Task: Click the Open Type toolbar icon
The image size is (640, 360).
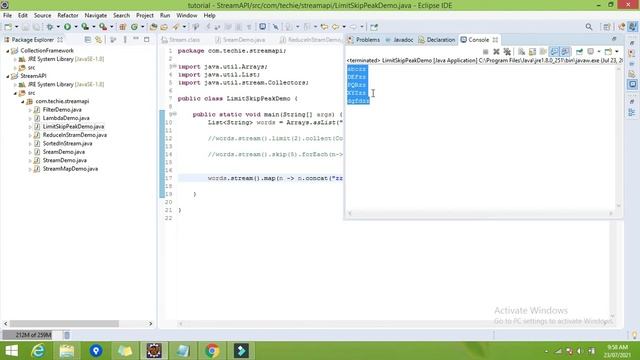Action: [x=153, y=27]
